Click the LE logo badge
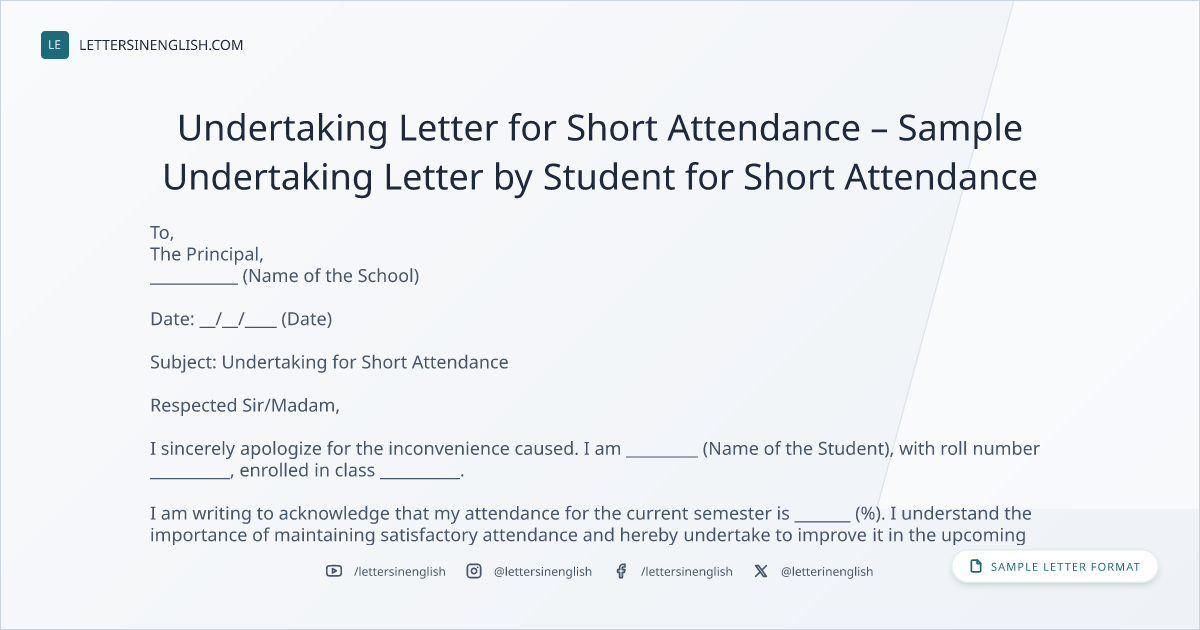Screen dimensions: 1200x630 click(x=55, y=45)
